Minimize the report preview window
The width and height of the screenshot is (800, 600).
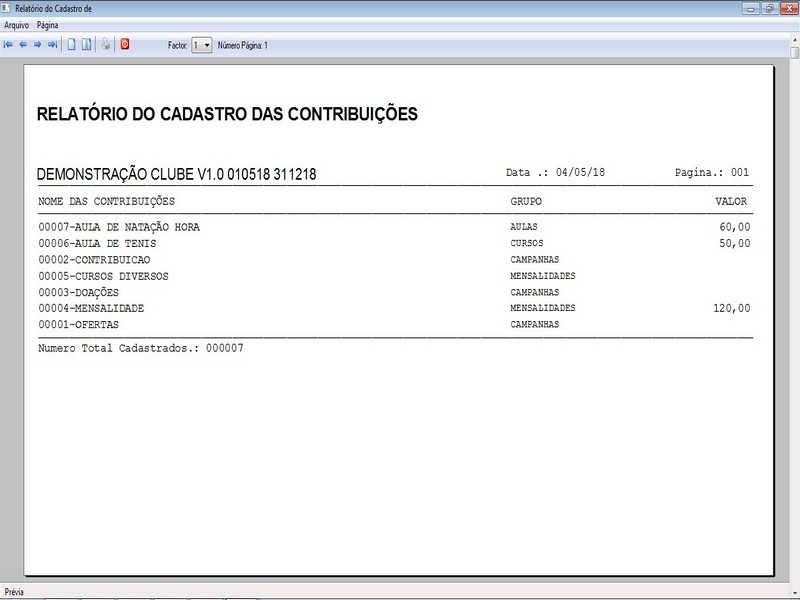[750, 9]
